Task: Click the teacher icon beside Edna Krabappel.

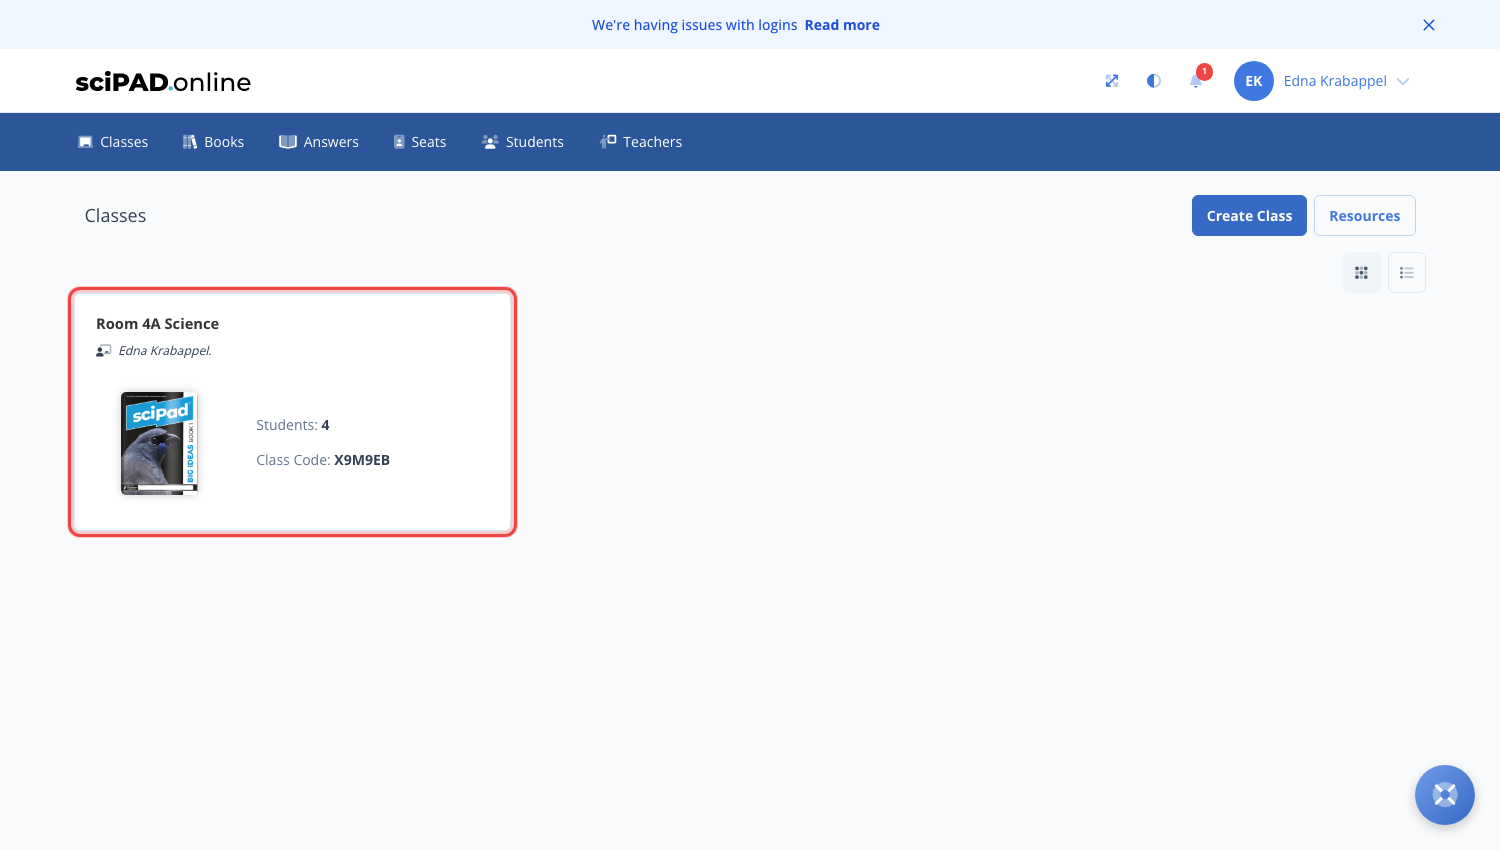Action: 104,351
